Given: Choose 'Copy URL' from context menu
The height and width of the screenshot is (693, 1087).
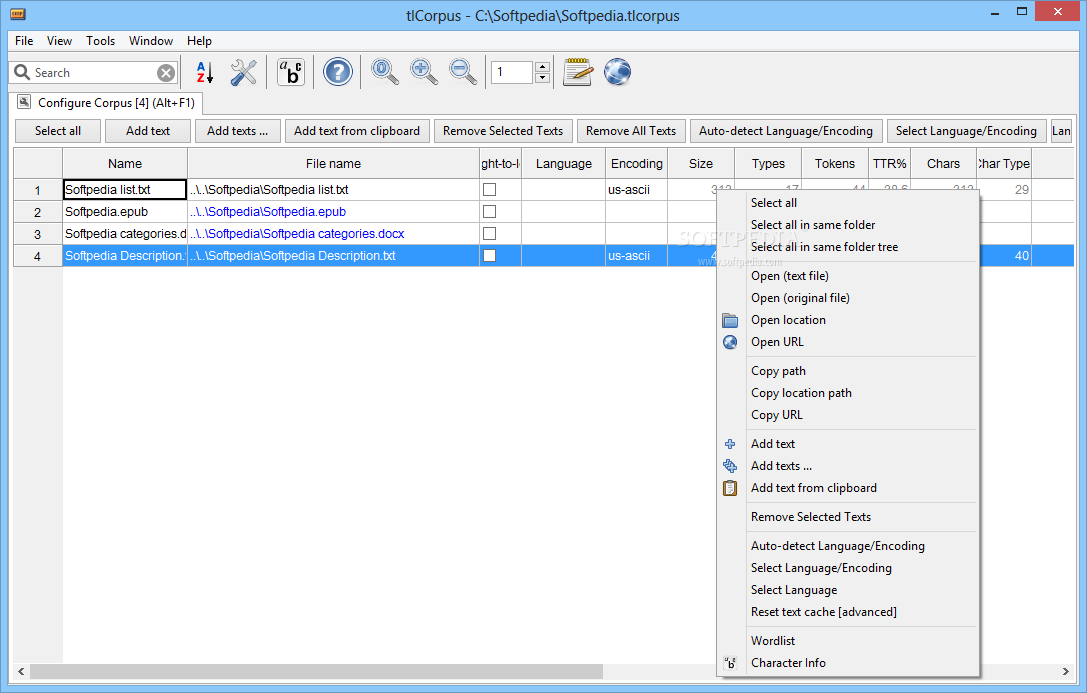Looking at the screenshot, I should tap(848, 416).
